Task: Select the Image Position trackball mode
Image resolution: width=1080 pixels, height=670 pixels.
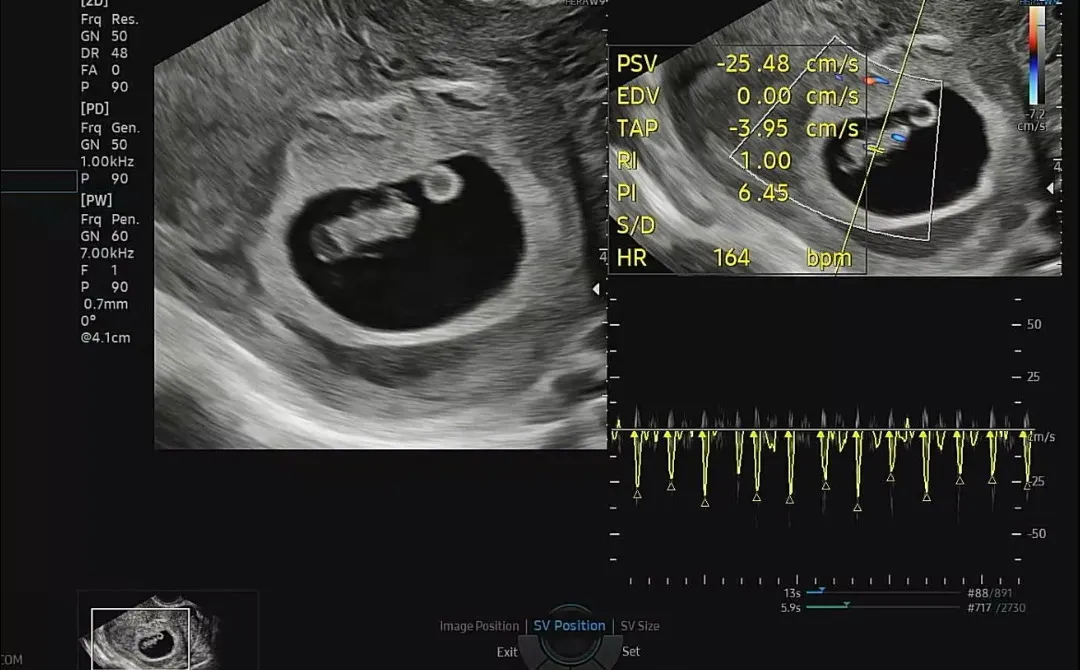Action: (479, 626)
